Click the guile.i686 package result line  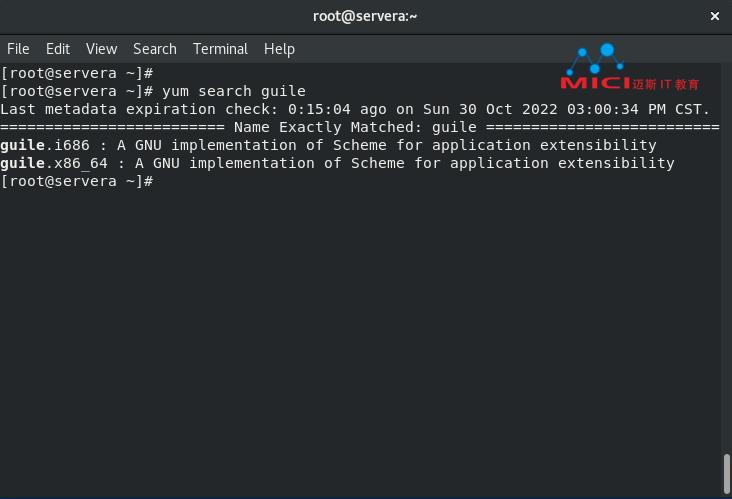[328, 145]
